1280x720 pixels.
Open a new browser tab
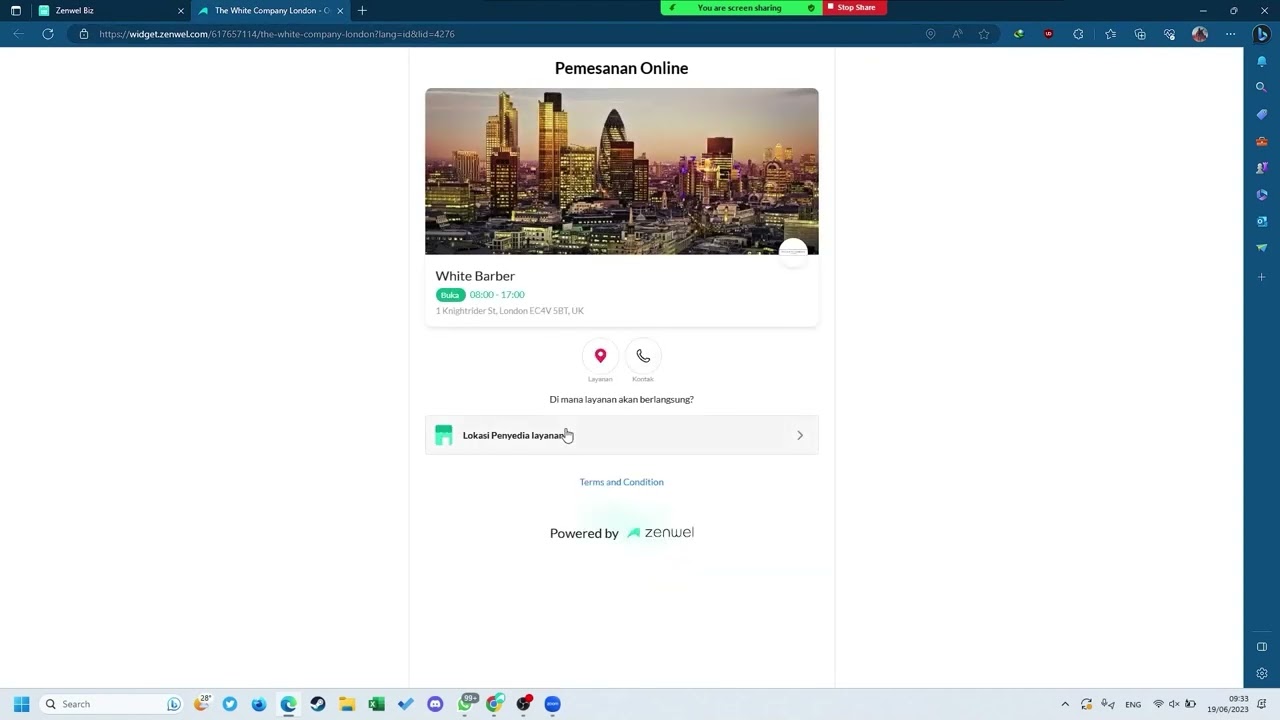tap(362, 10)
